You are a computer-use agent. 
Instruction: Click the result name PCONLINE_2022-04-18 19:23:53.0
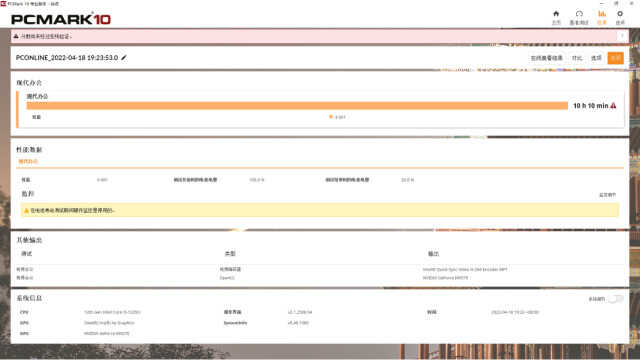pyautogui.click(x=67, y=58)
